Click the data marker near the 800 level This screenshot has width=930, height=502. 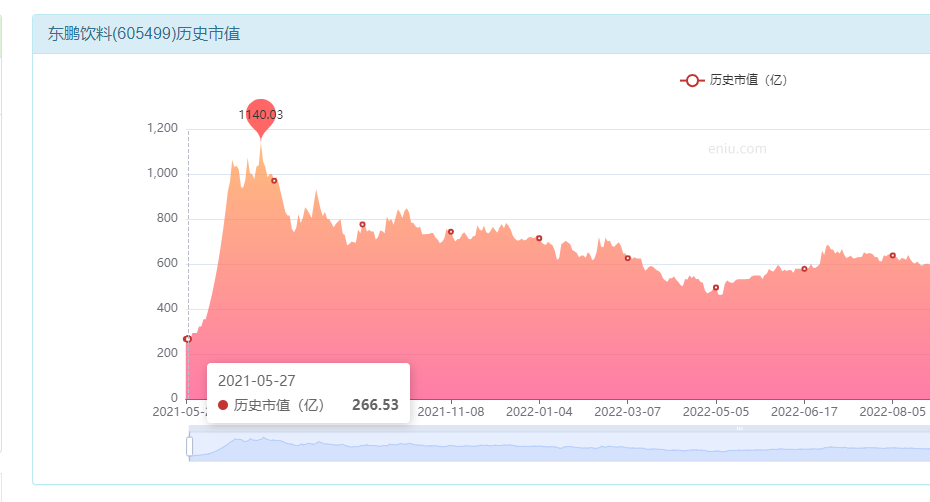coord(362,225)
